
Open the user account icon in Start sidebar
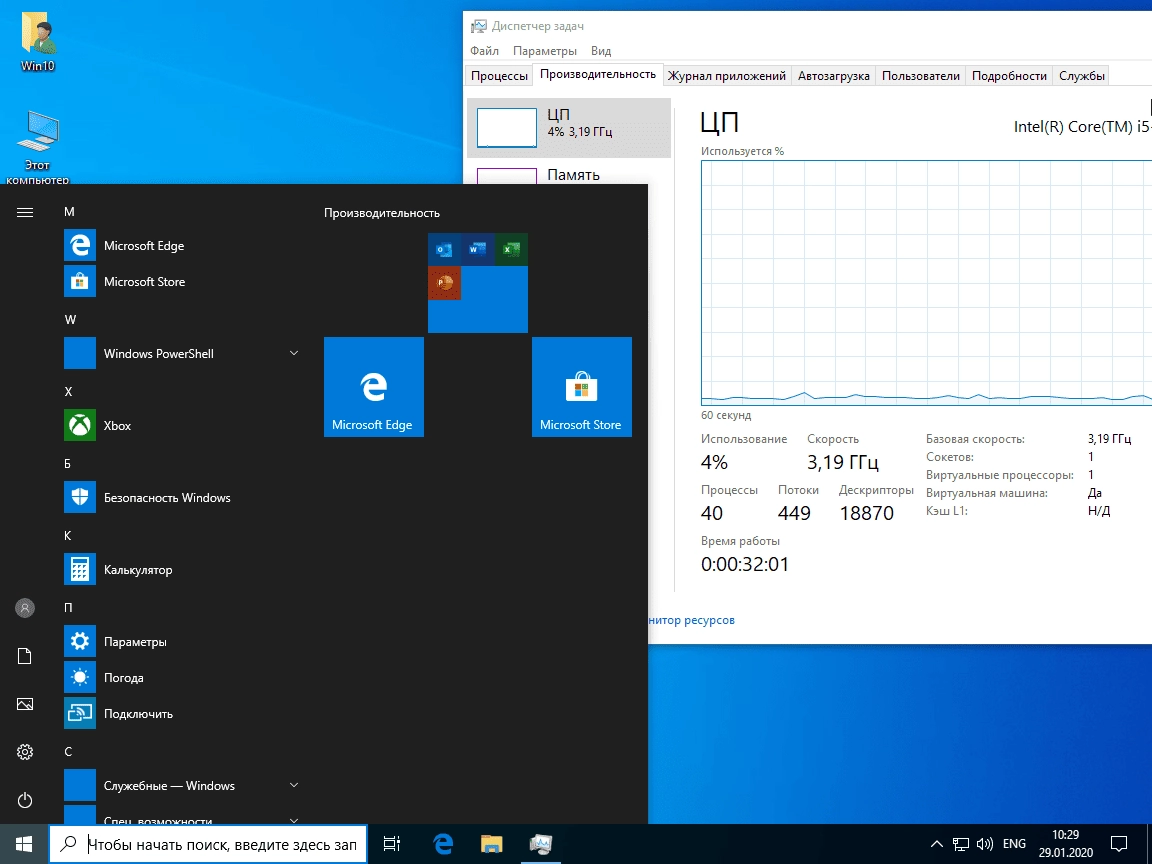coord(25,608)
